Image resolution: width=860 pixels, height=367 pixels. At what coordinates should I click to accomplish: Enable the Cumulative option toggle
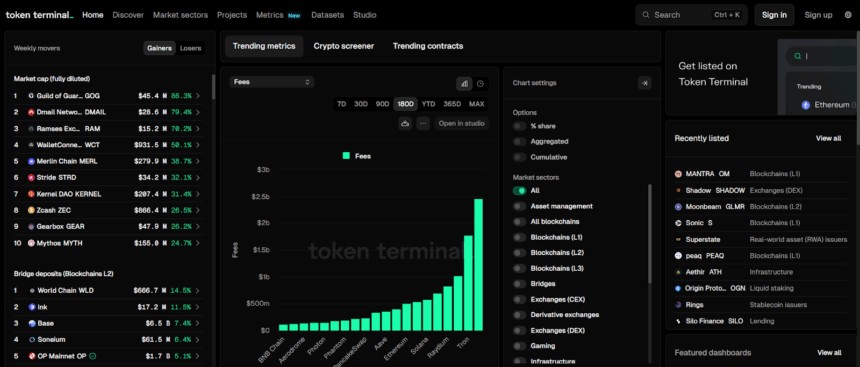519,157
